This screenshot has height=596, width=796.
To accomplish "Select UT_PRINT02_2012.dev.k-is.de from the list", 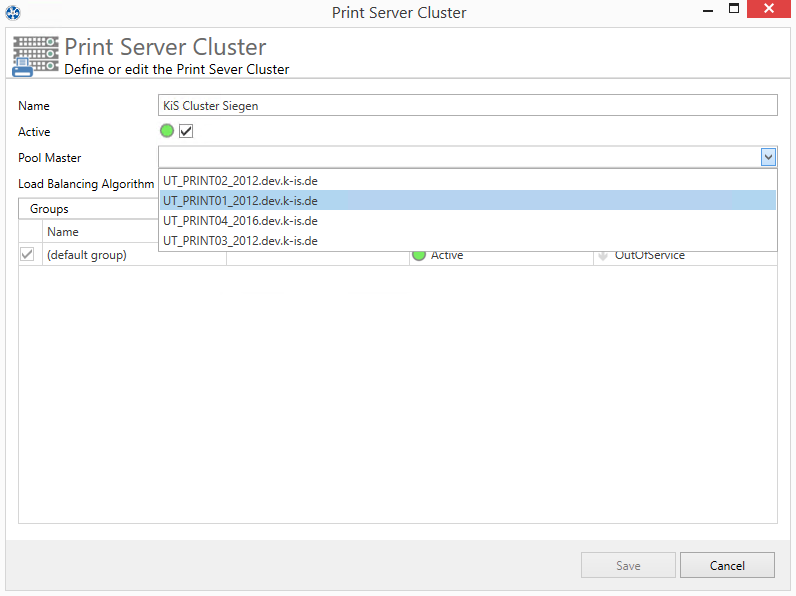I will [x=240, y=181].
